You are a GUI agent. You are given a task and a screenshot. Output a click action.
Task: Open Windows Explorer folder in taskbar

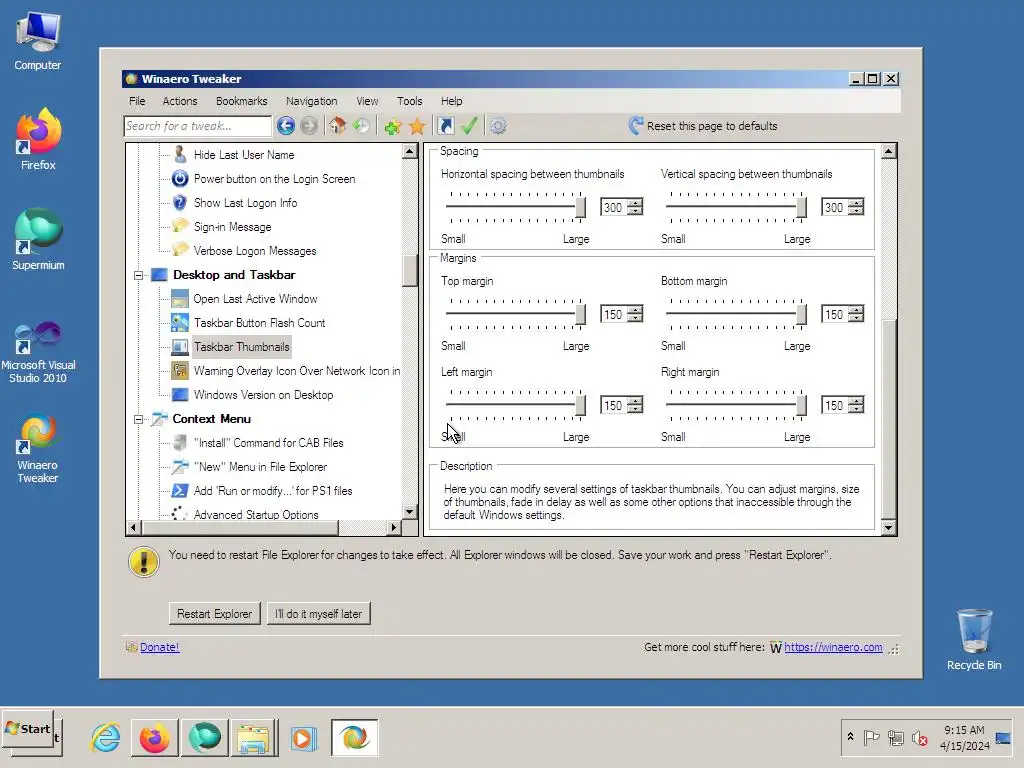click(254, 738)
